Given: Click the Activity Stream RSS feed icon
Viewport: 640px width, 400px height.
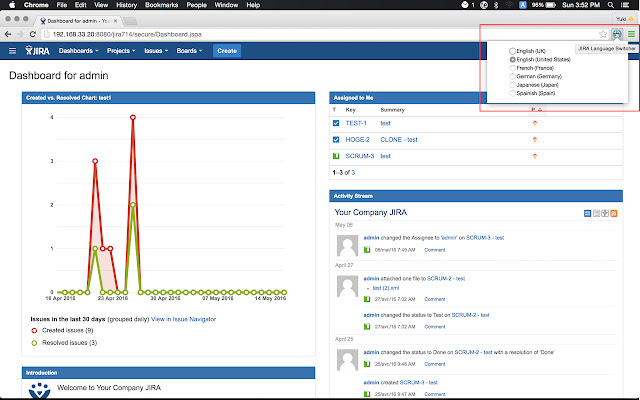Looking at the screenshot, I should tap(613, 213).
